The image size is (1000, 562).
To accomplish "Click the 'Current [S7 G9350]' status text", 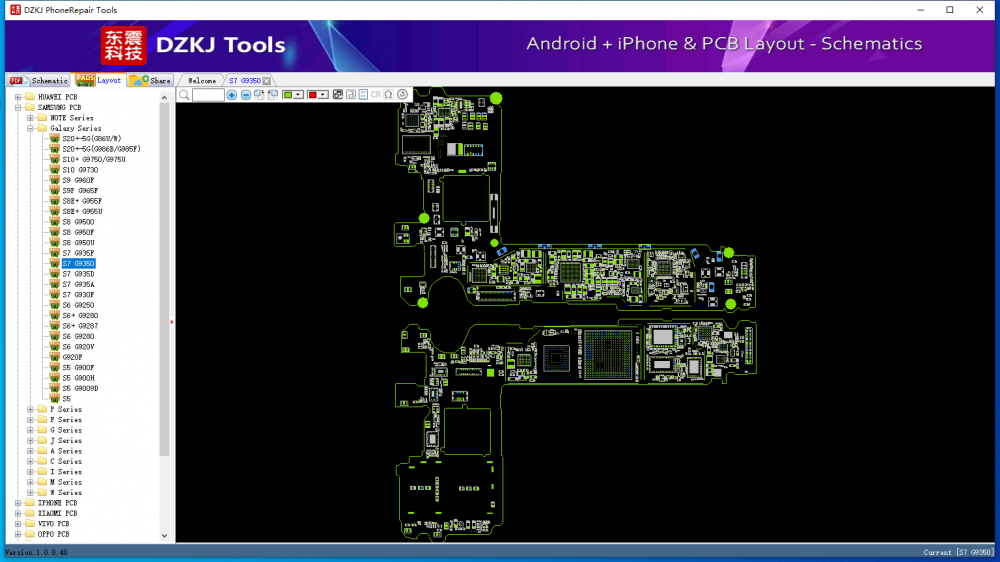I will pos(958,552).
